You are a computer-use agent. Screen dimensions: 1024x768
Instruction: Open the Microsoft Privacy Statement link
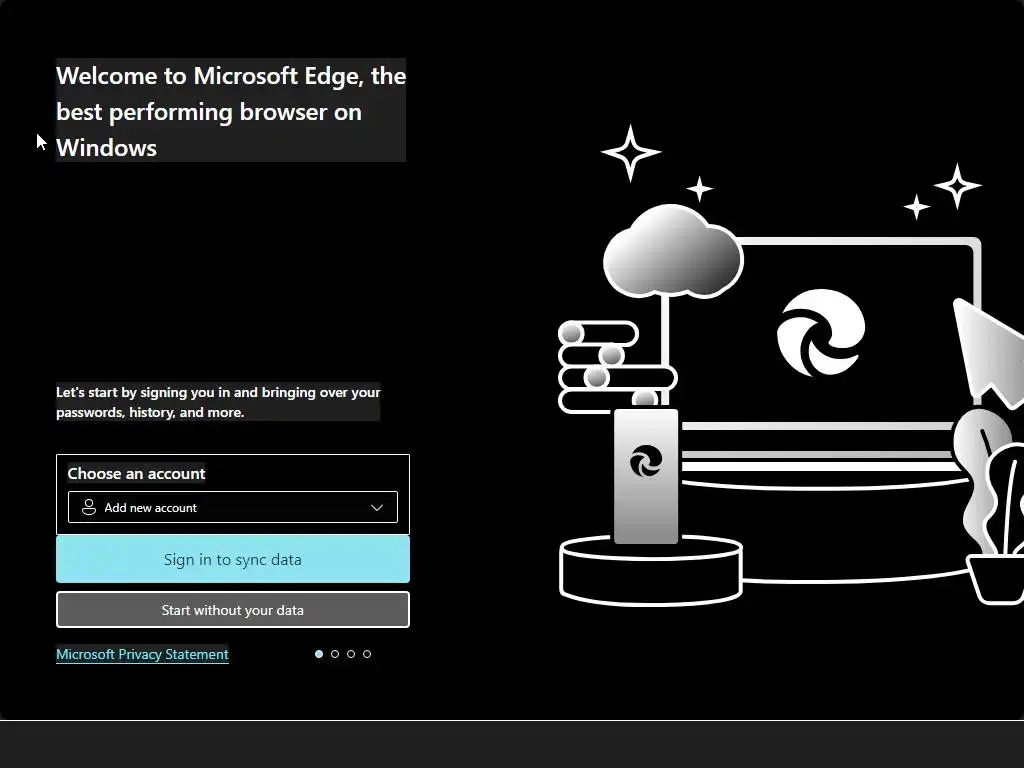point(142,654)
